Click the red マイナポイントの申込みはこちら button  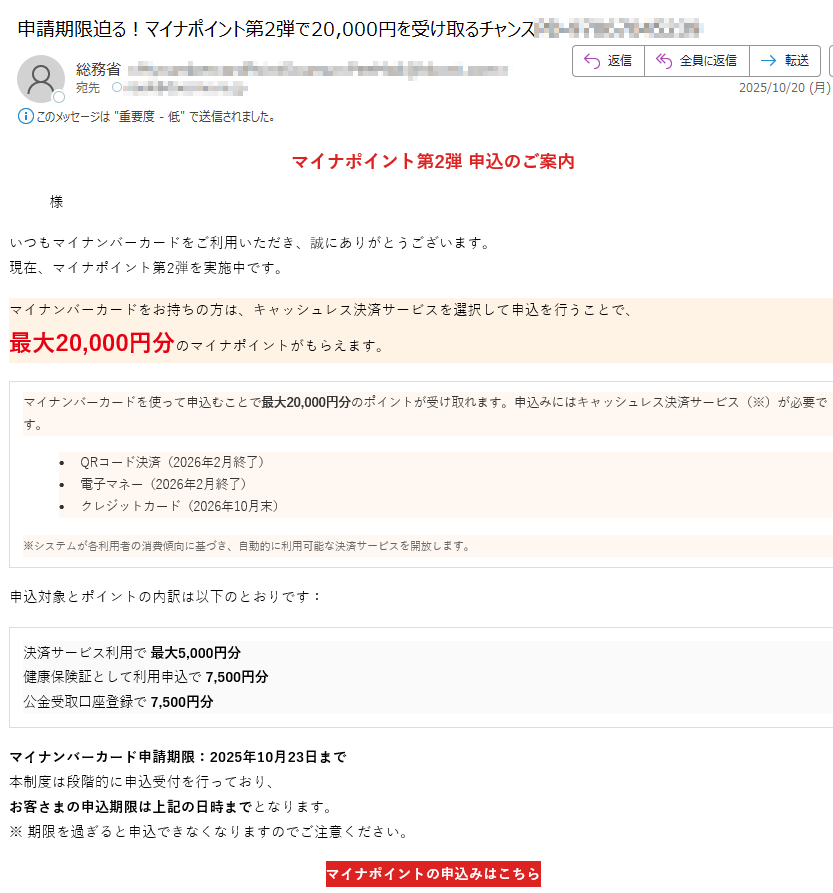coord(434,873)
